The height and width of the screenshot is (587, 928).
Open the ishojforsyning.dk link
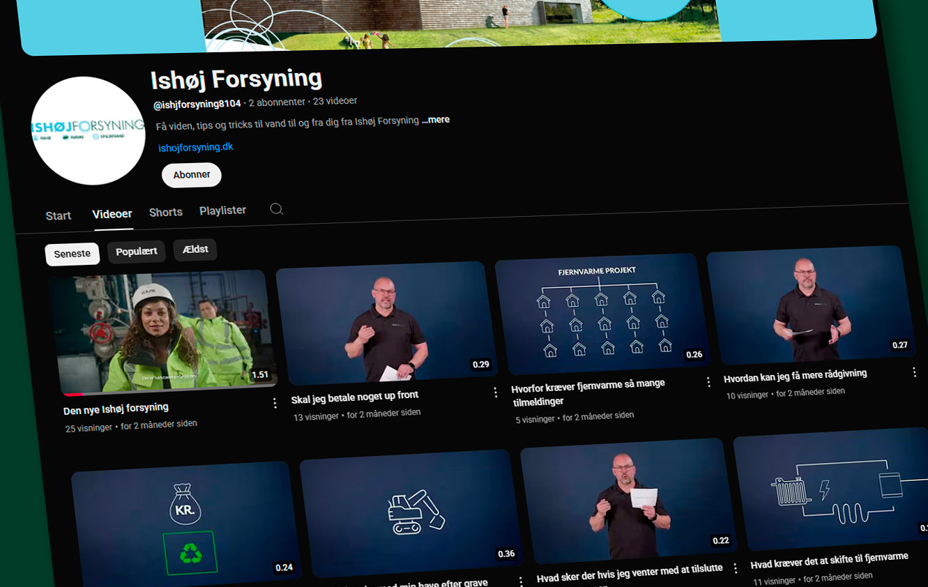pos(195,147)
